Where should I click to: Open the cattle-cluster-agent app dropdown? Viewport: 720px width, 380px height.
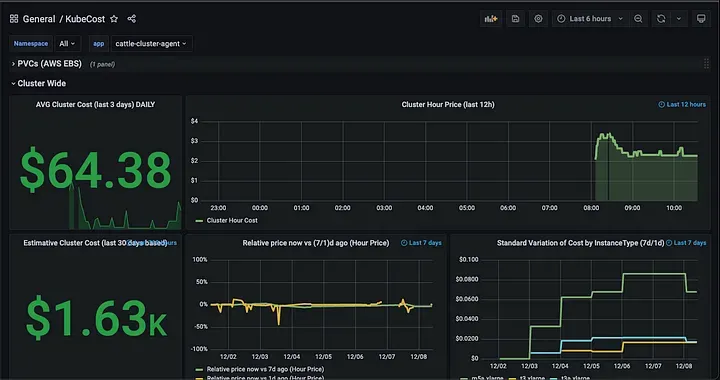click(151, 44)
